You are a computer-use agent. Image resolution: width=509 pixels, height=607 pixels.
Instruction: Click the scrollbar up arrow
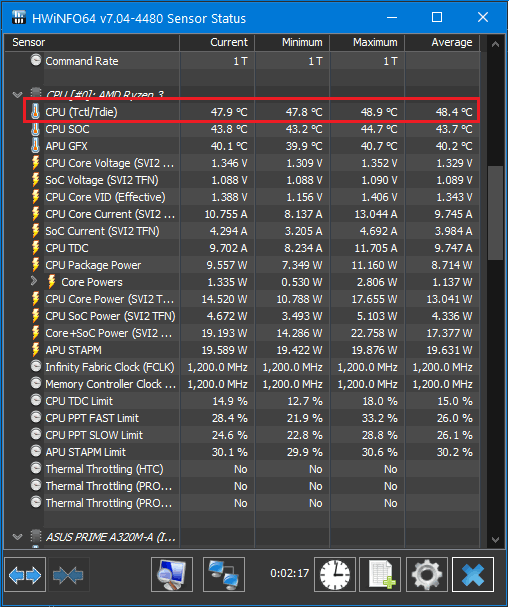click(x=495, y=45)
